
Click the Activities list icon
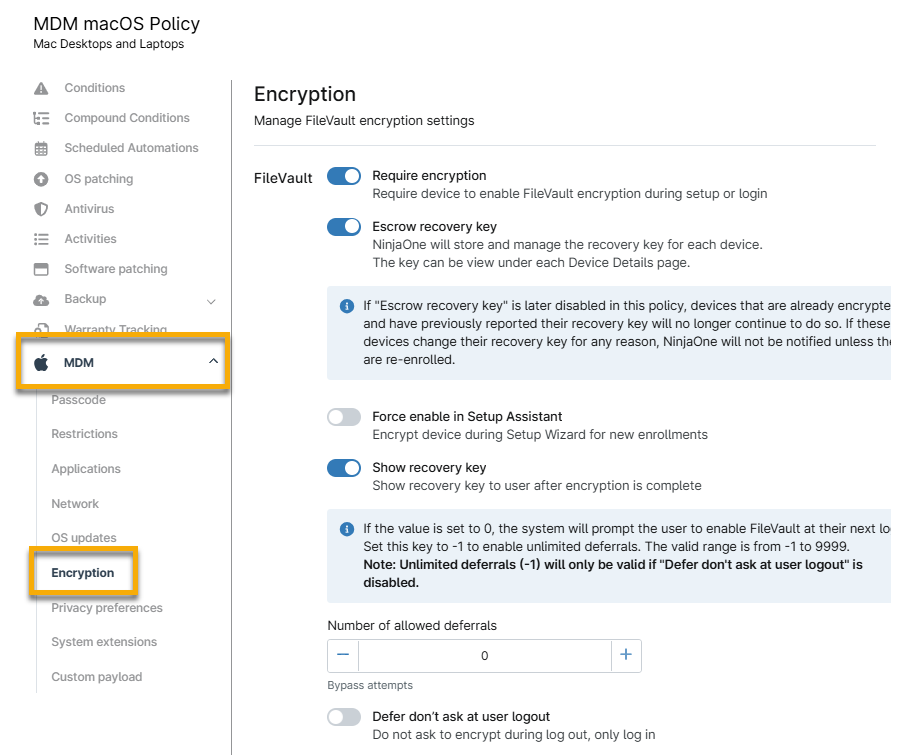point(41,239)
